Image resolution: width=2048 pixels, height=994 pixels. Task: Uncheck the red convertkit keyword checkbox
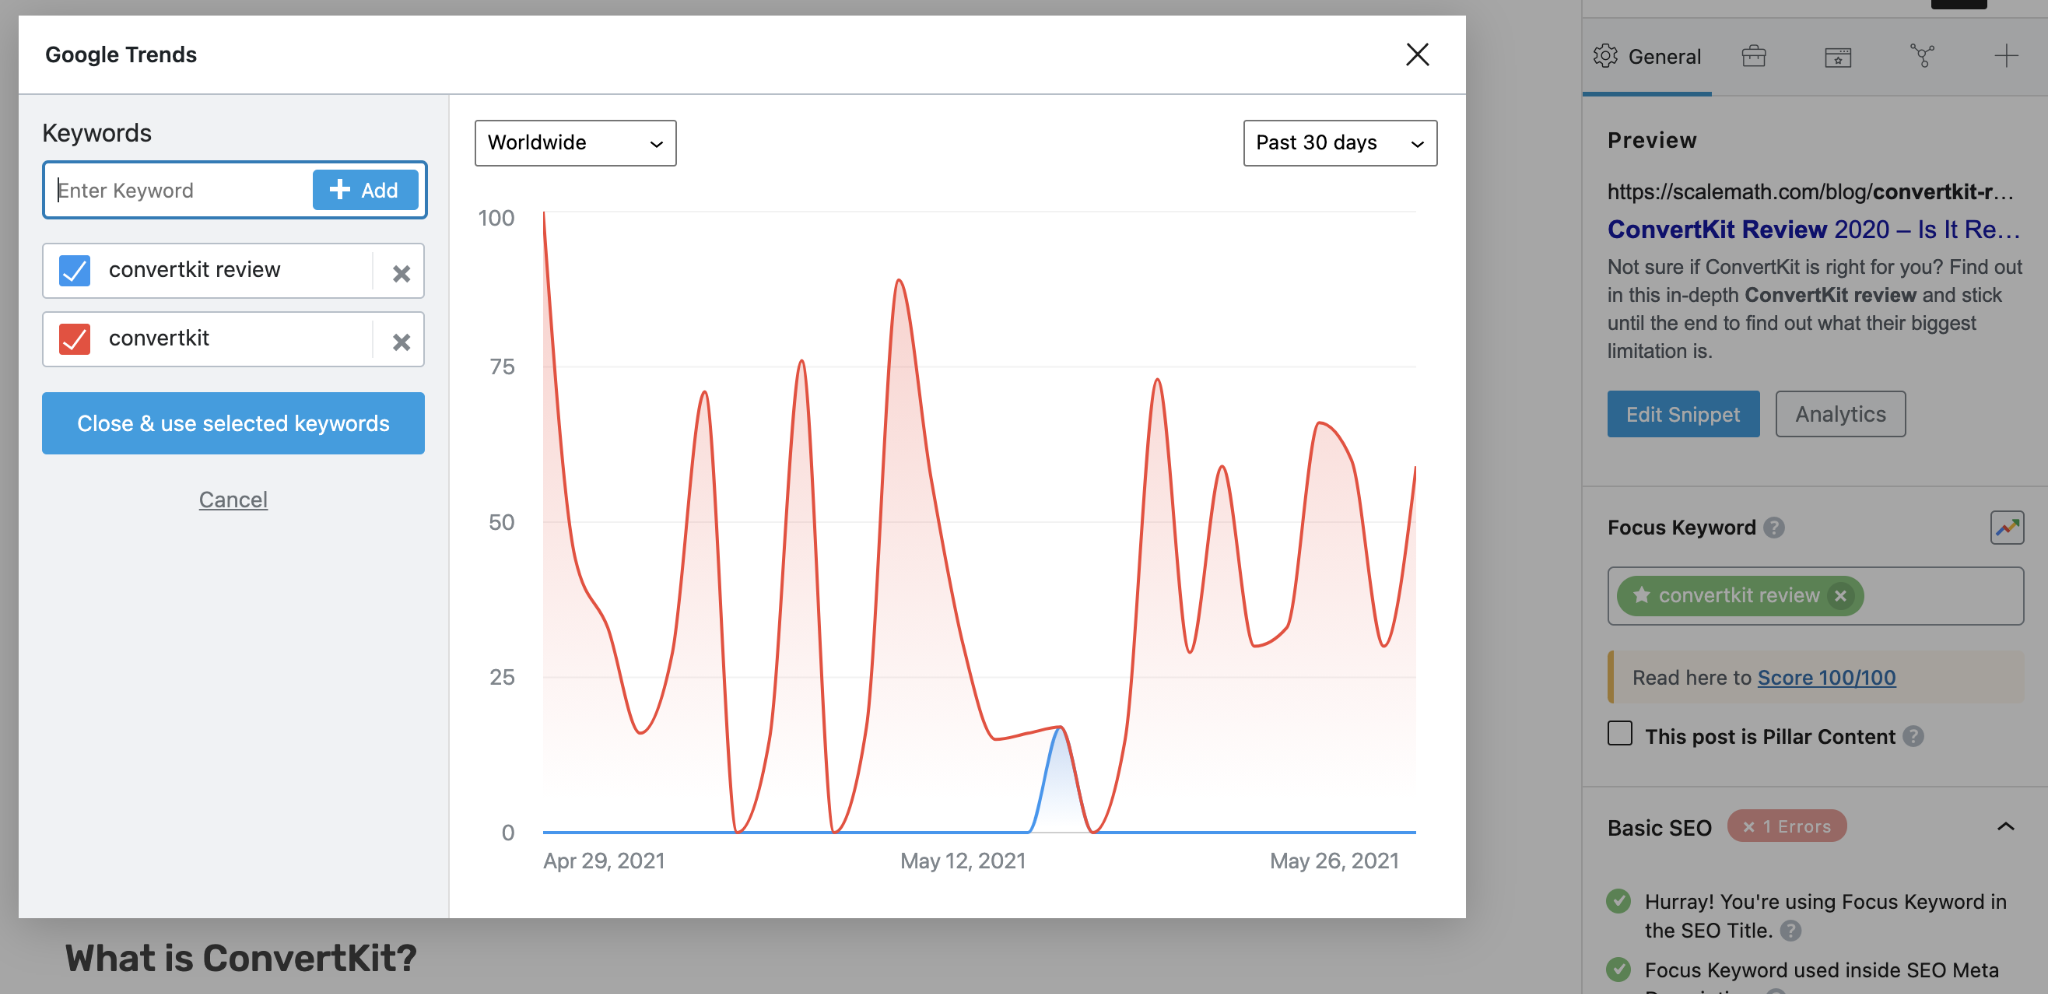[x=75, y=339]
